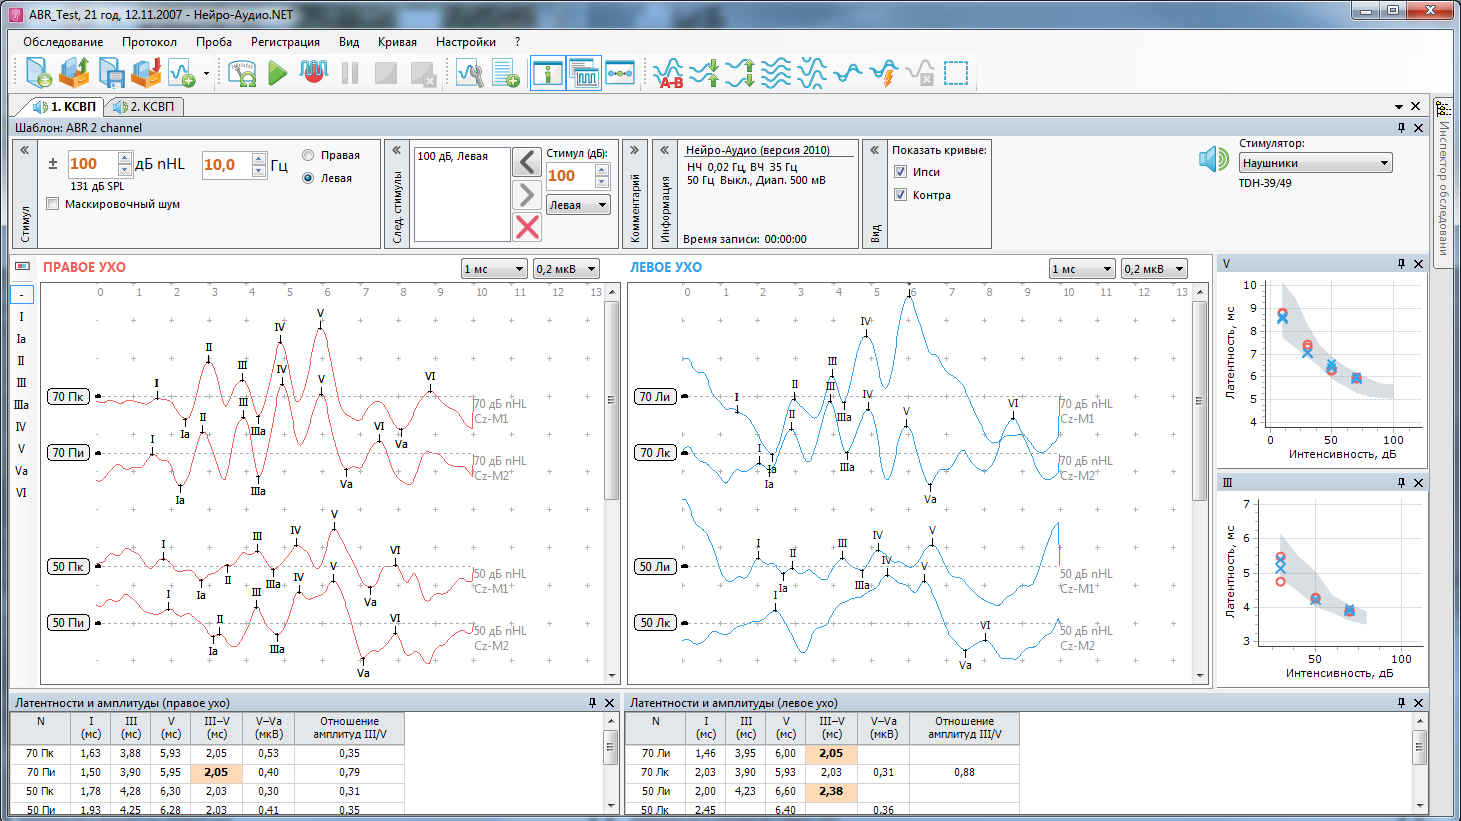Open the Стимулятор Наушники dropdown
The image size is (1461, 821).
tap(1315, 163)
